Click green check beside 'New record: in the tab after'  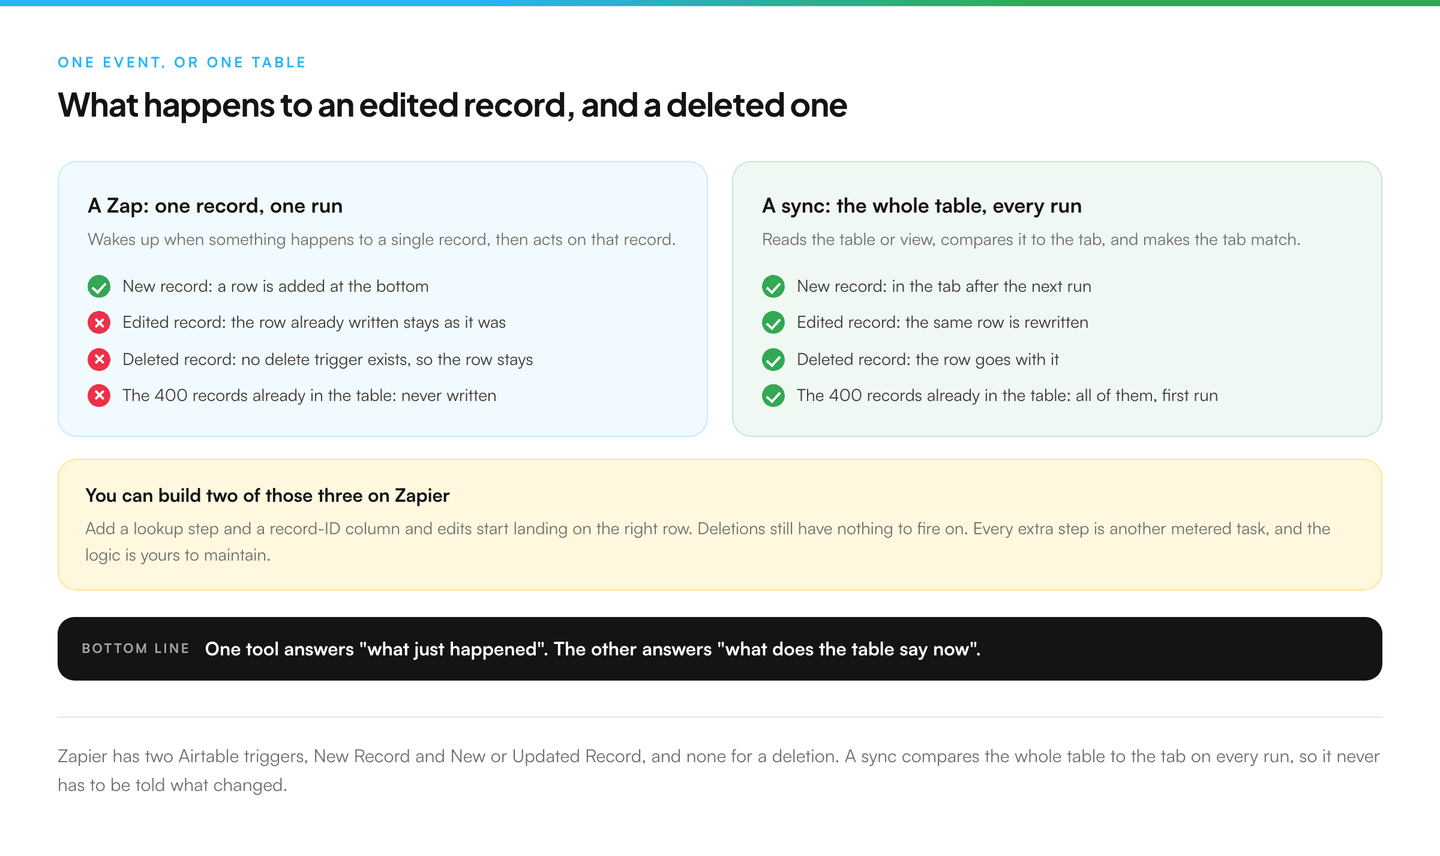click(x=773, y=287)
